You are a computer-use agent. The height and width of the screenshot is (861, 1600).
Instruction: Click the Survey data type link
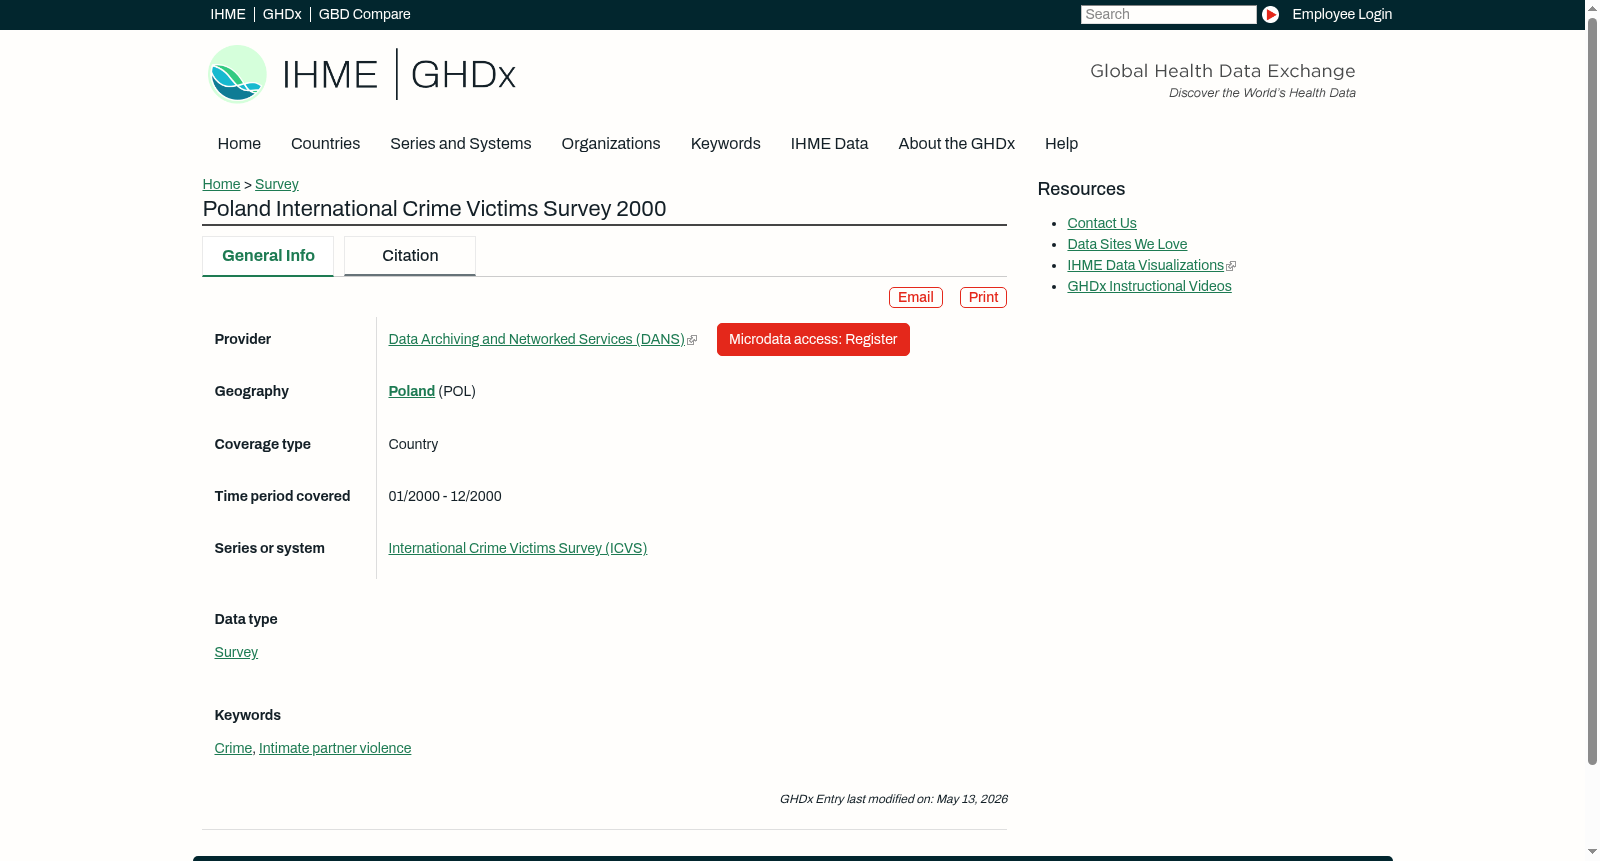[x=236, y=653]
